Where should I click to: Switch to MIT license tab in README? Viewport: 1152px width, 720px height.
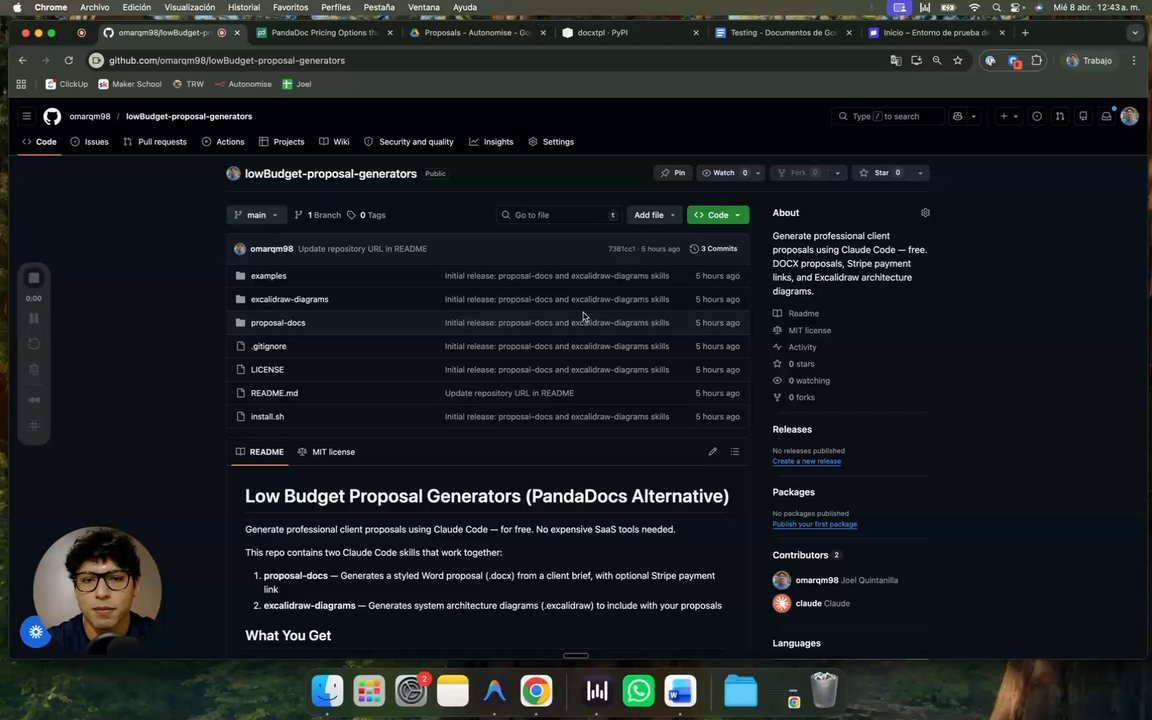326,452
